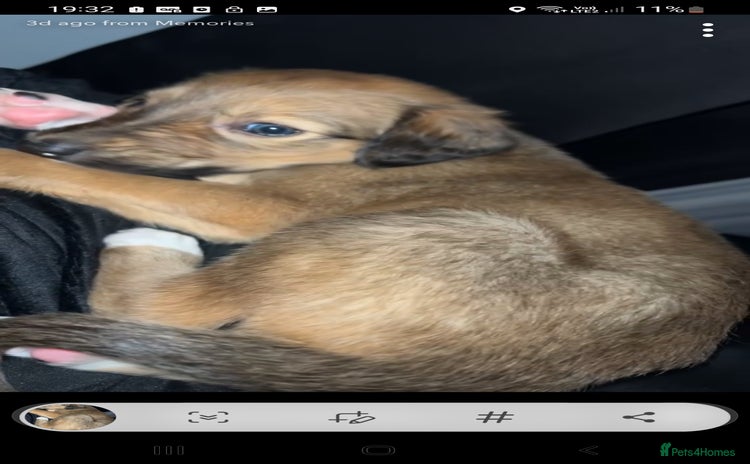The width and height of the screenshot is (750, 464).
Task: Tap the share icon in toolbar
Action: point(638,417)
